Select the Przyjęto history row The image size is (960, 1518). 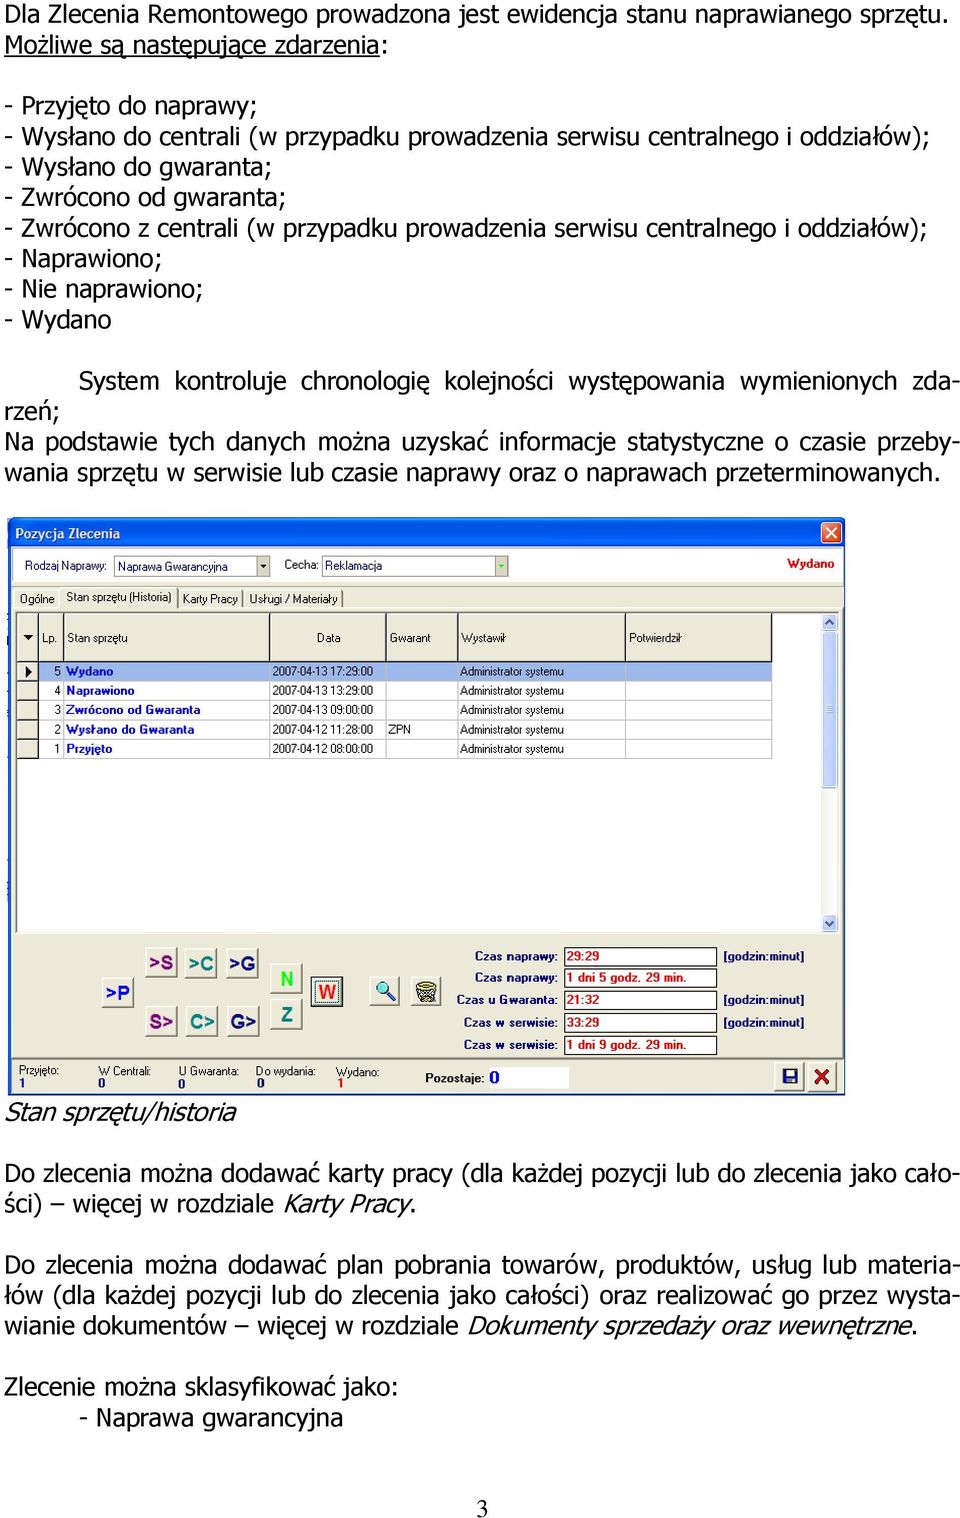tap(395, 749)
